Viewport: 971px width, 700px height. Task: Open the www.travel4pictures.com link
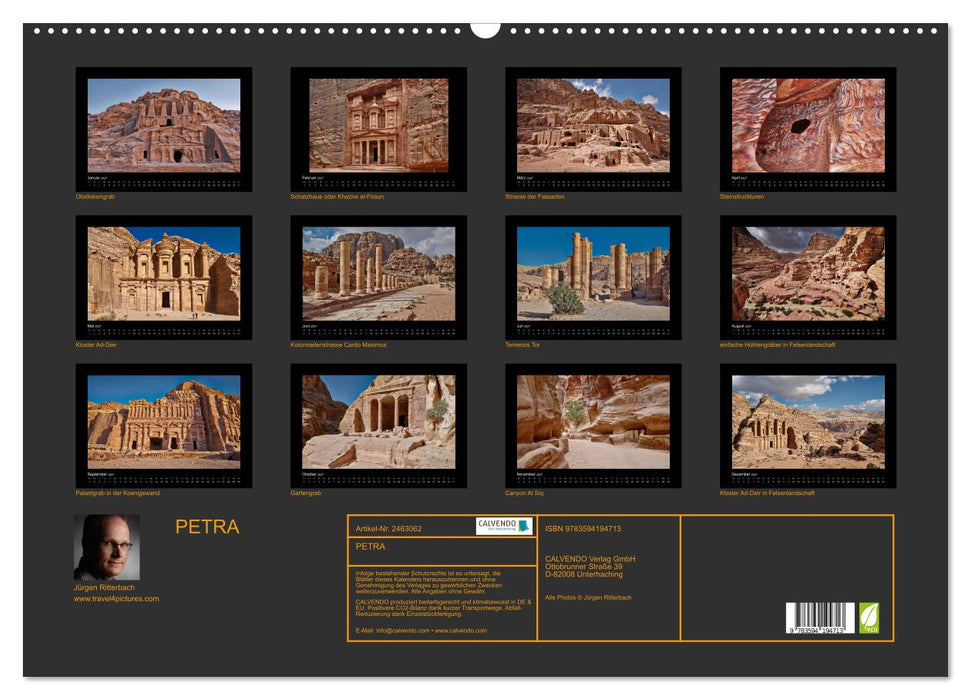point(116,598)
